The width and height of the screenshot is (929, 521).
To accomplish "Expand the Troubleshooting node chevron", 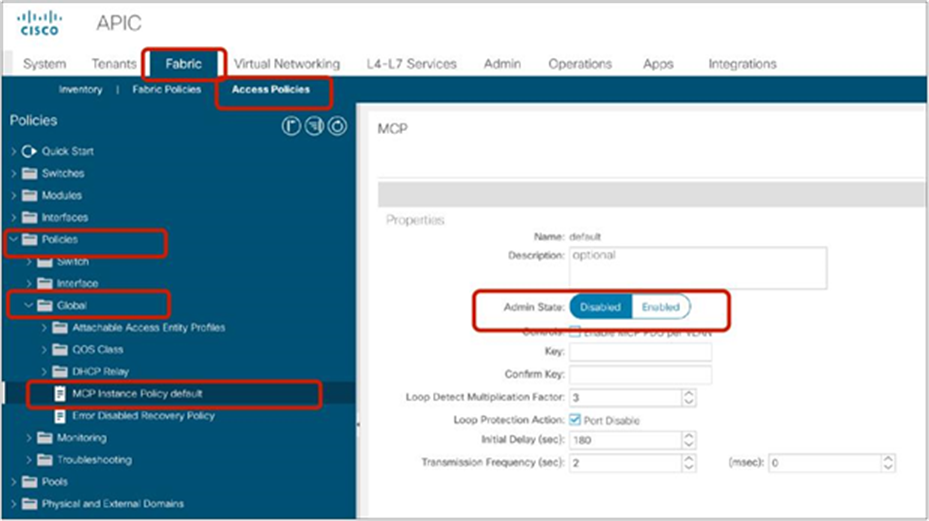I will (28, 460).
